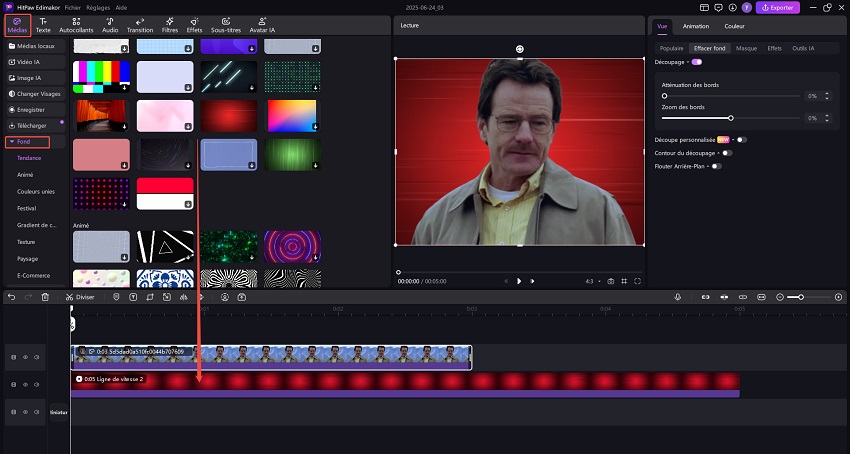850x454 pixels.
Task: Open the Médias locaux section
Action: (36, 46)
